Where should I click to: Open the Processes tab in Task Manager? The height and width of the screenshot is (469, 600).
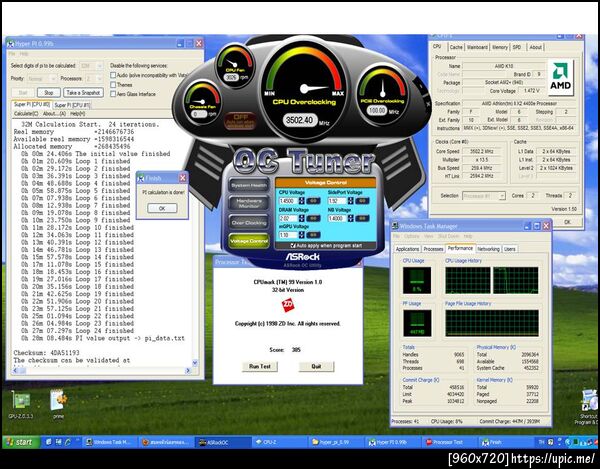pyautogui.click(x=433, y=249)
